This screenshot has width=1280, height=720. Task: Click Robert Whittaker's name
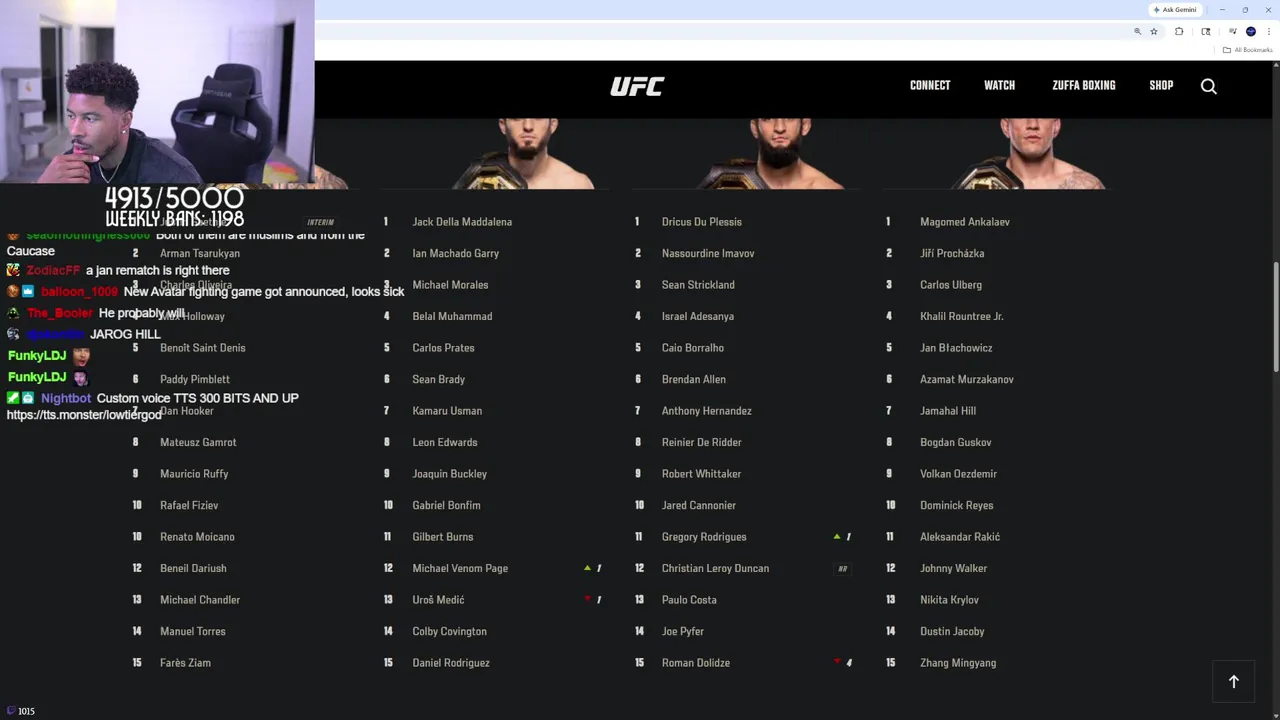coord(701,474)
